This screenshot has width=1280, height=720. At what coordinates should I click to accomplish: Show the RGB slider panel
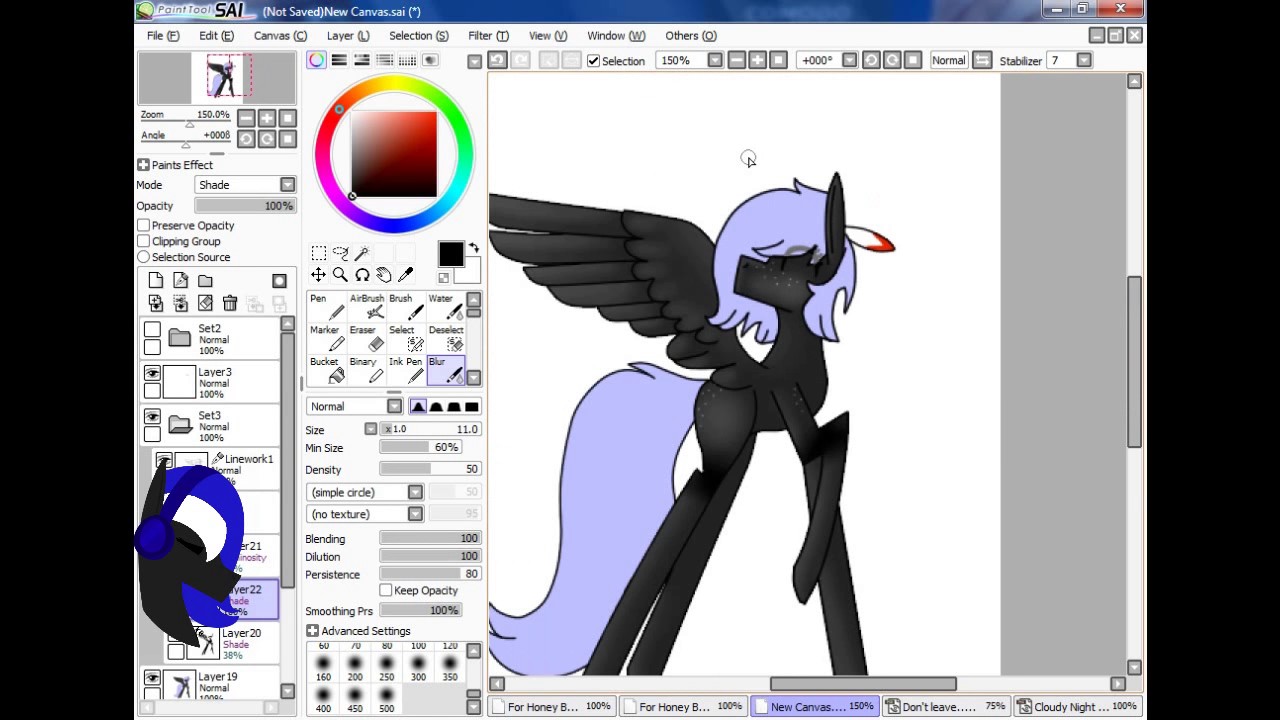[339, 61]
